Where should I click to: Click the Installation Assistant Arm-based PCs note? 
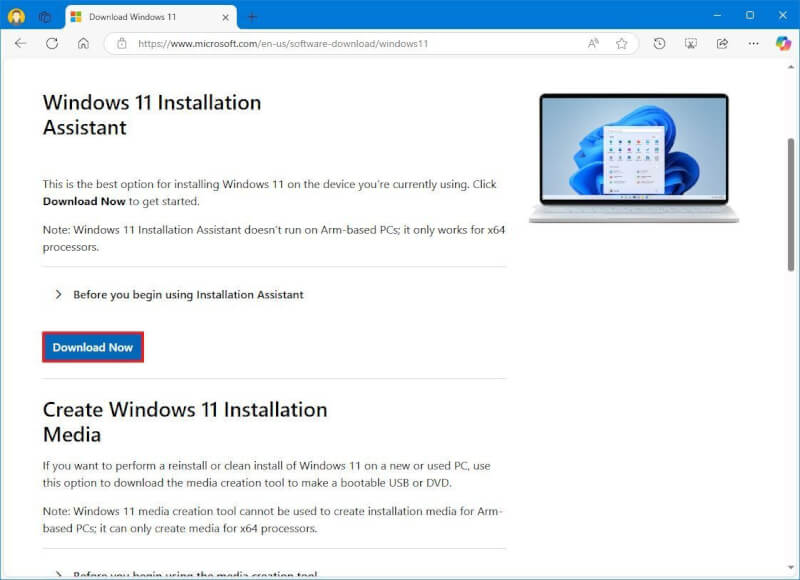274,238
